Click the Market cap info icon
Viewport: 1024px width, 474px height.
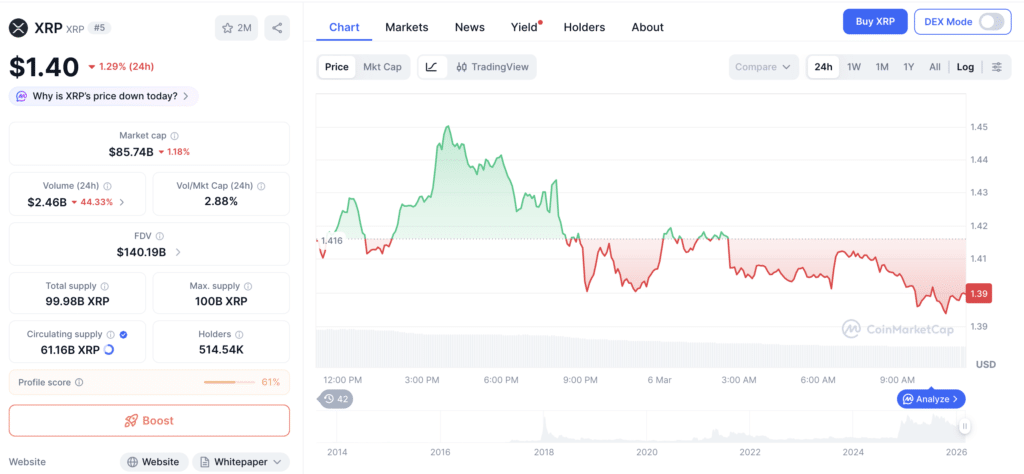174,136
